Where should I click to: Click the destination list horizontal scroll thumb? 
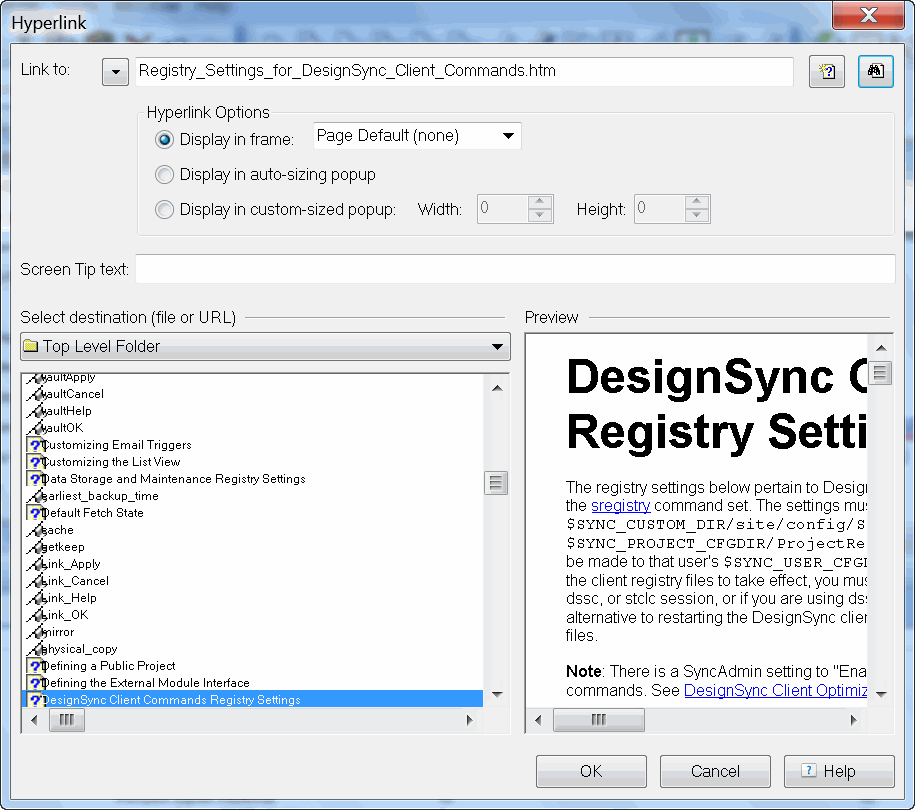[x=67, y=720]
